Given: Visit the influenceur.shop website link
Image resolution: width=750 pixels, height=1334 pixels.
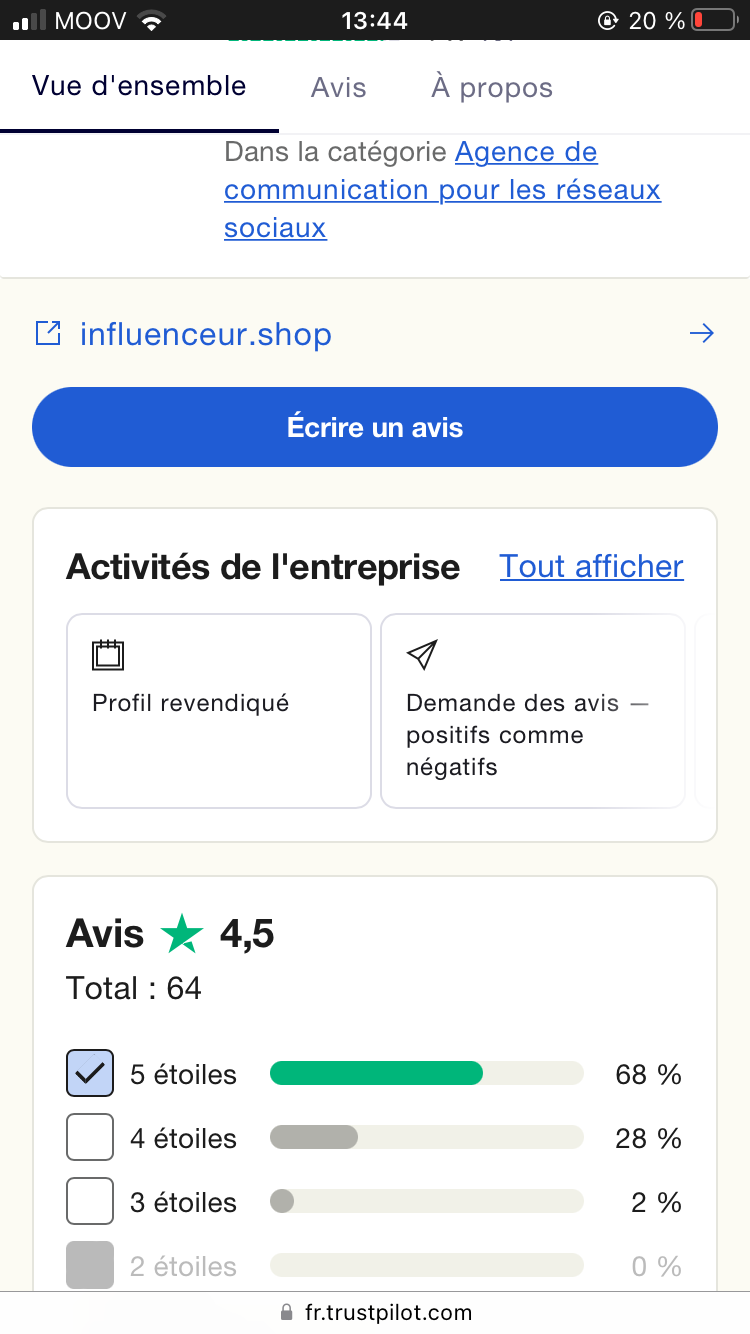Looking at the screenshot, I should coord(205,333).
